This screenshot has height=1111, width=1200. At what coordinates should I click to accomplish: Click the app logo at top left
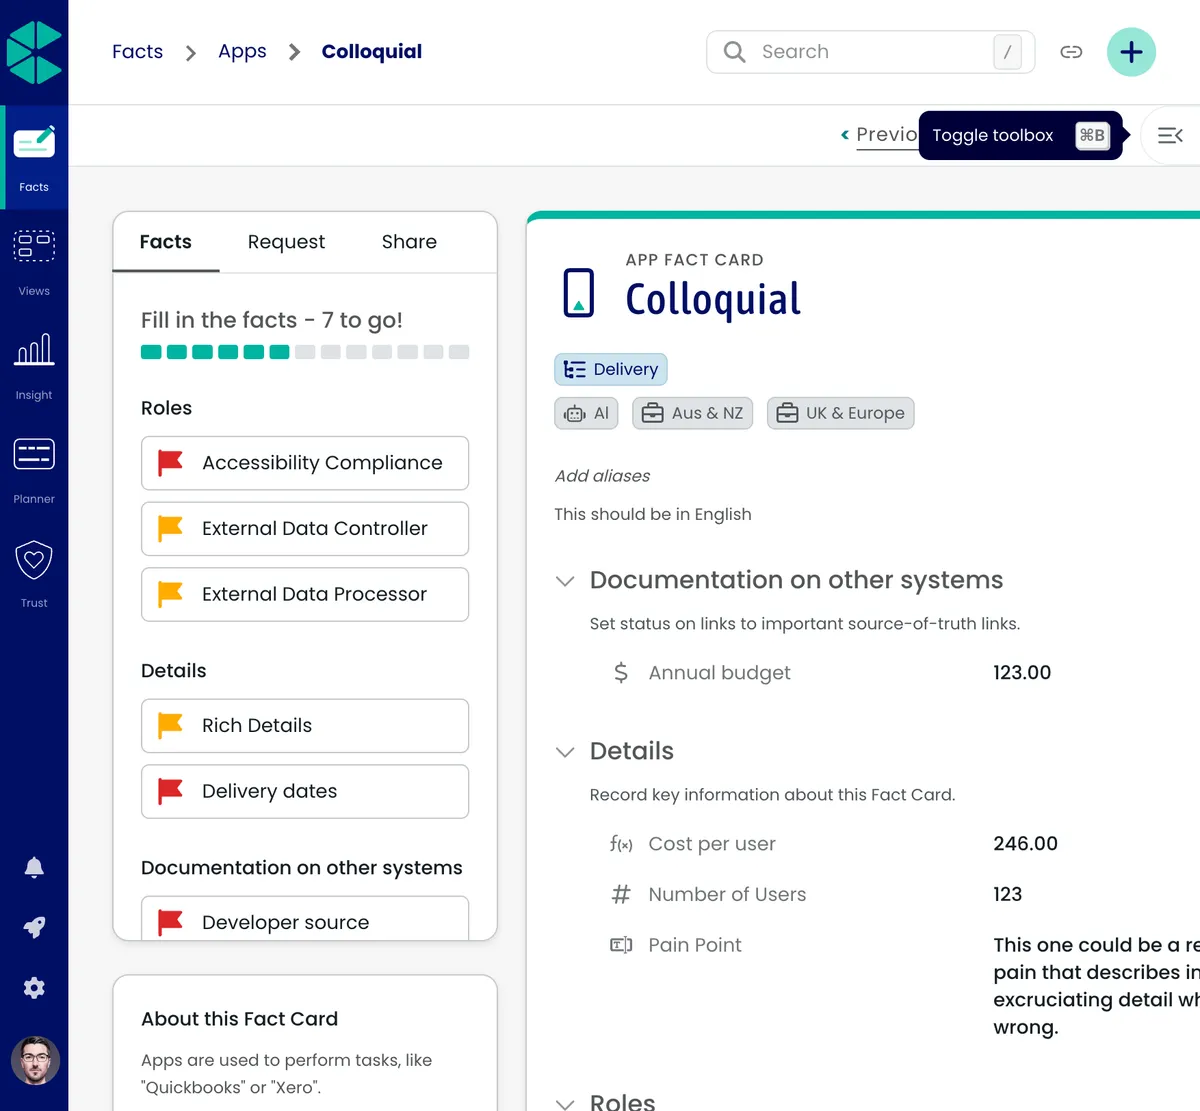click(34, 52)
